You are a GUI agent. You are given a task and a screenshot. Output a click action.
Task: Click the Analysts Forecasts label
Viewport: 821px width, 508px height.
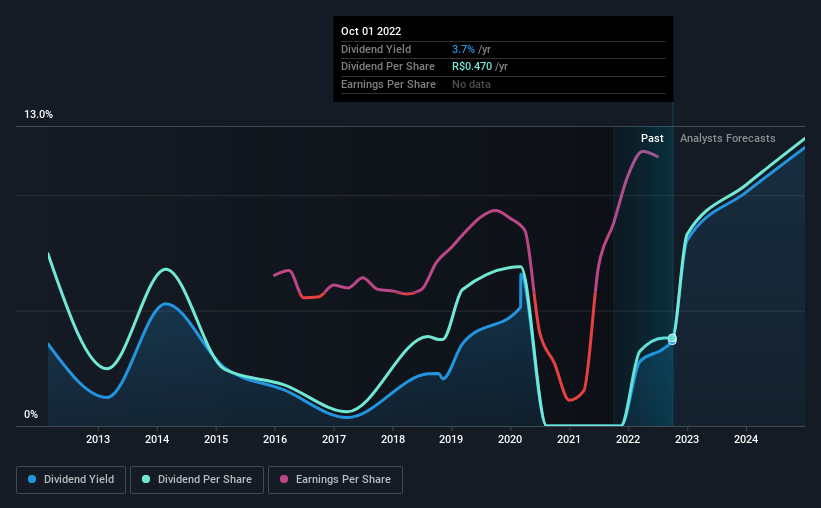click(727, 138)
